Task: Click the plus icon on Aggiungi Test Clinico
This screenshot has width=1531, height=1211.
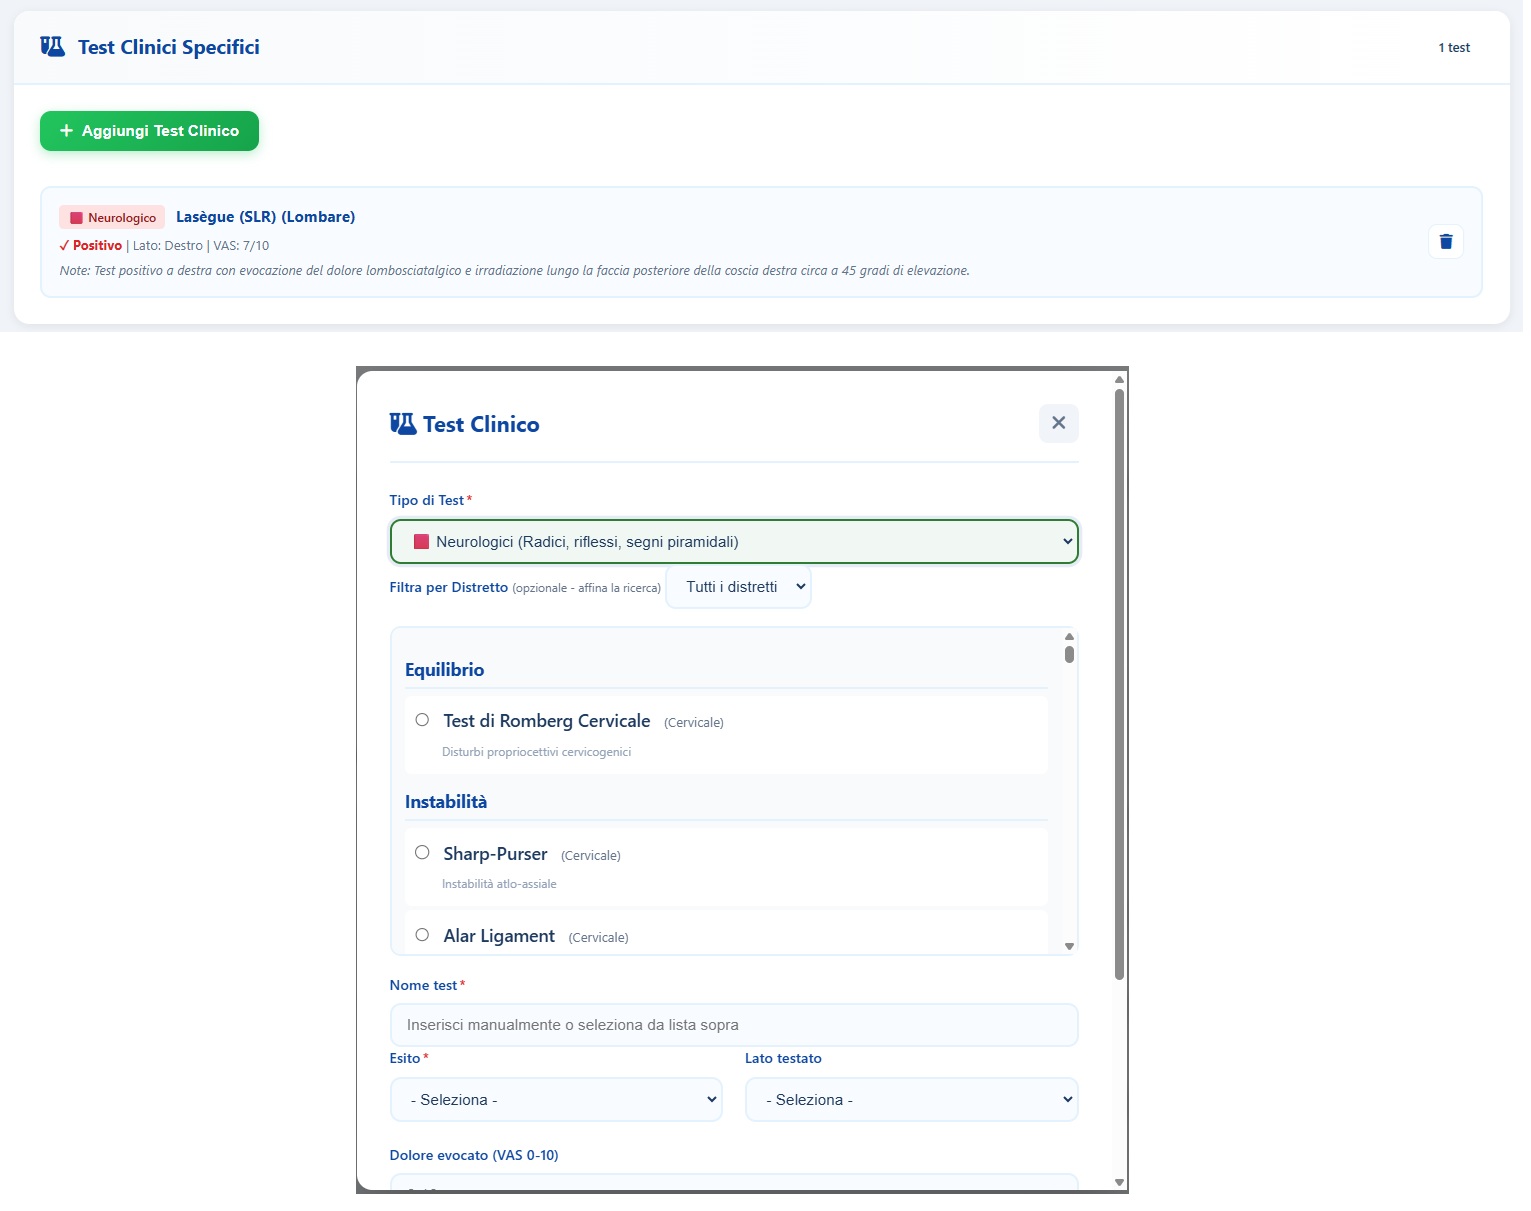Action: pos(66,130)
